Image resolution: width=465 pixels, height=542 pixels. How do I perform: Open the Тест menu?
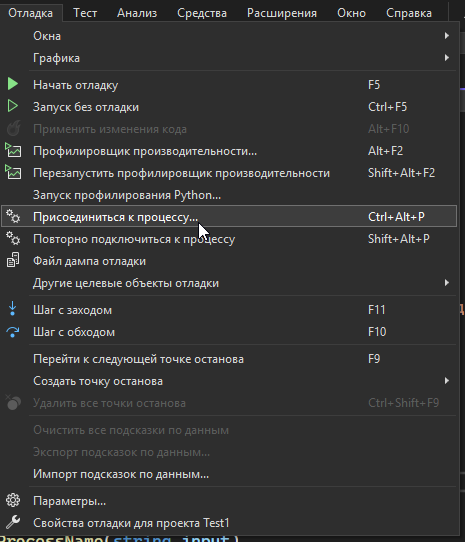tap(85, 13)
